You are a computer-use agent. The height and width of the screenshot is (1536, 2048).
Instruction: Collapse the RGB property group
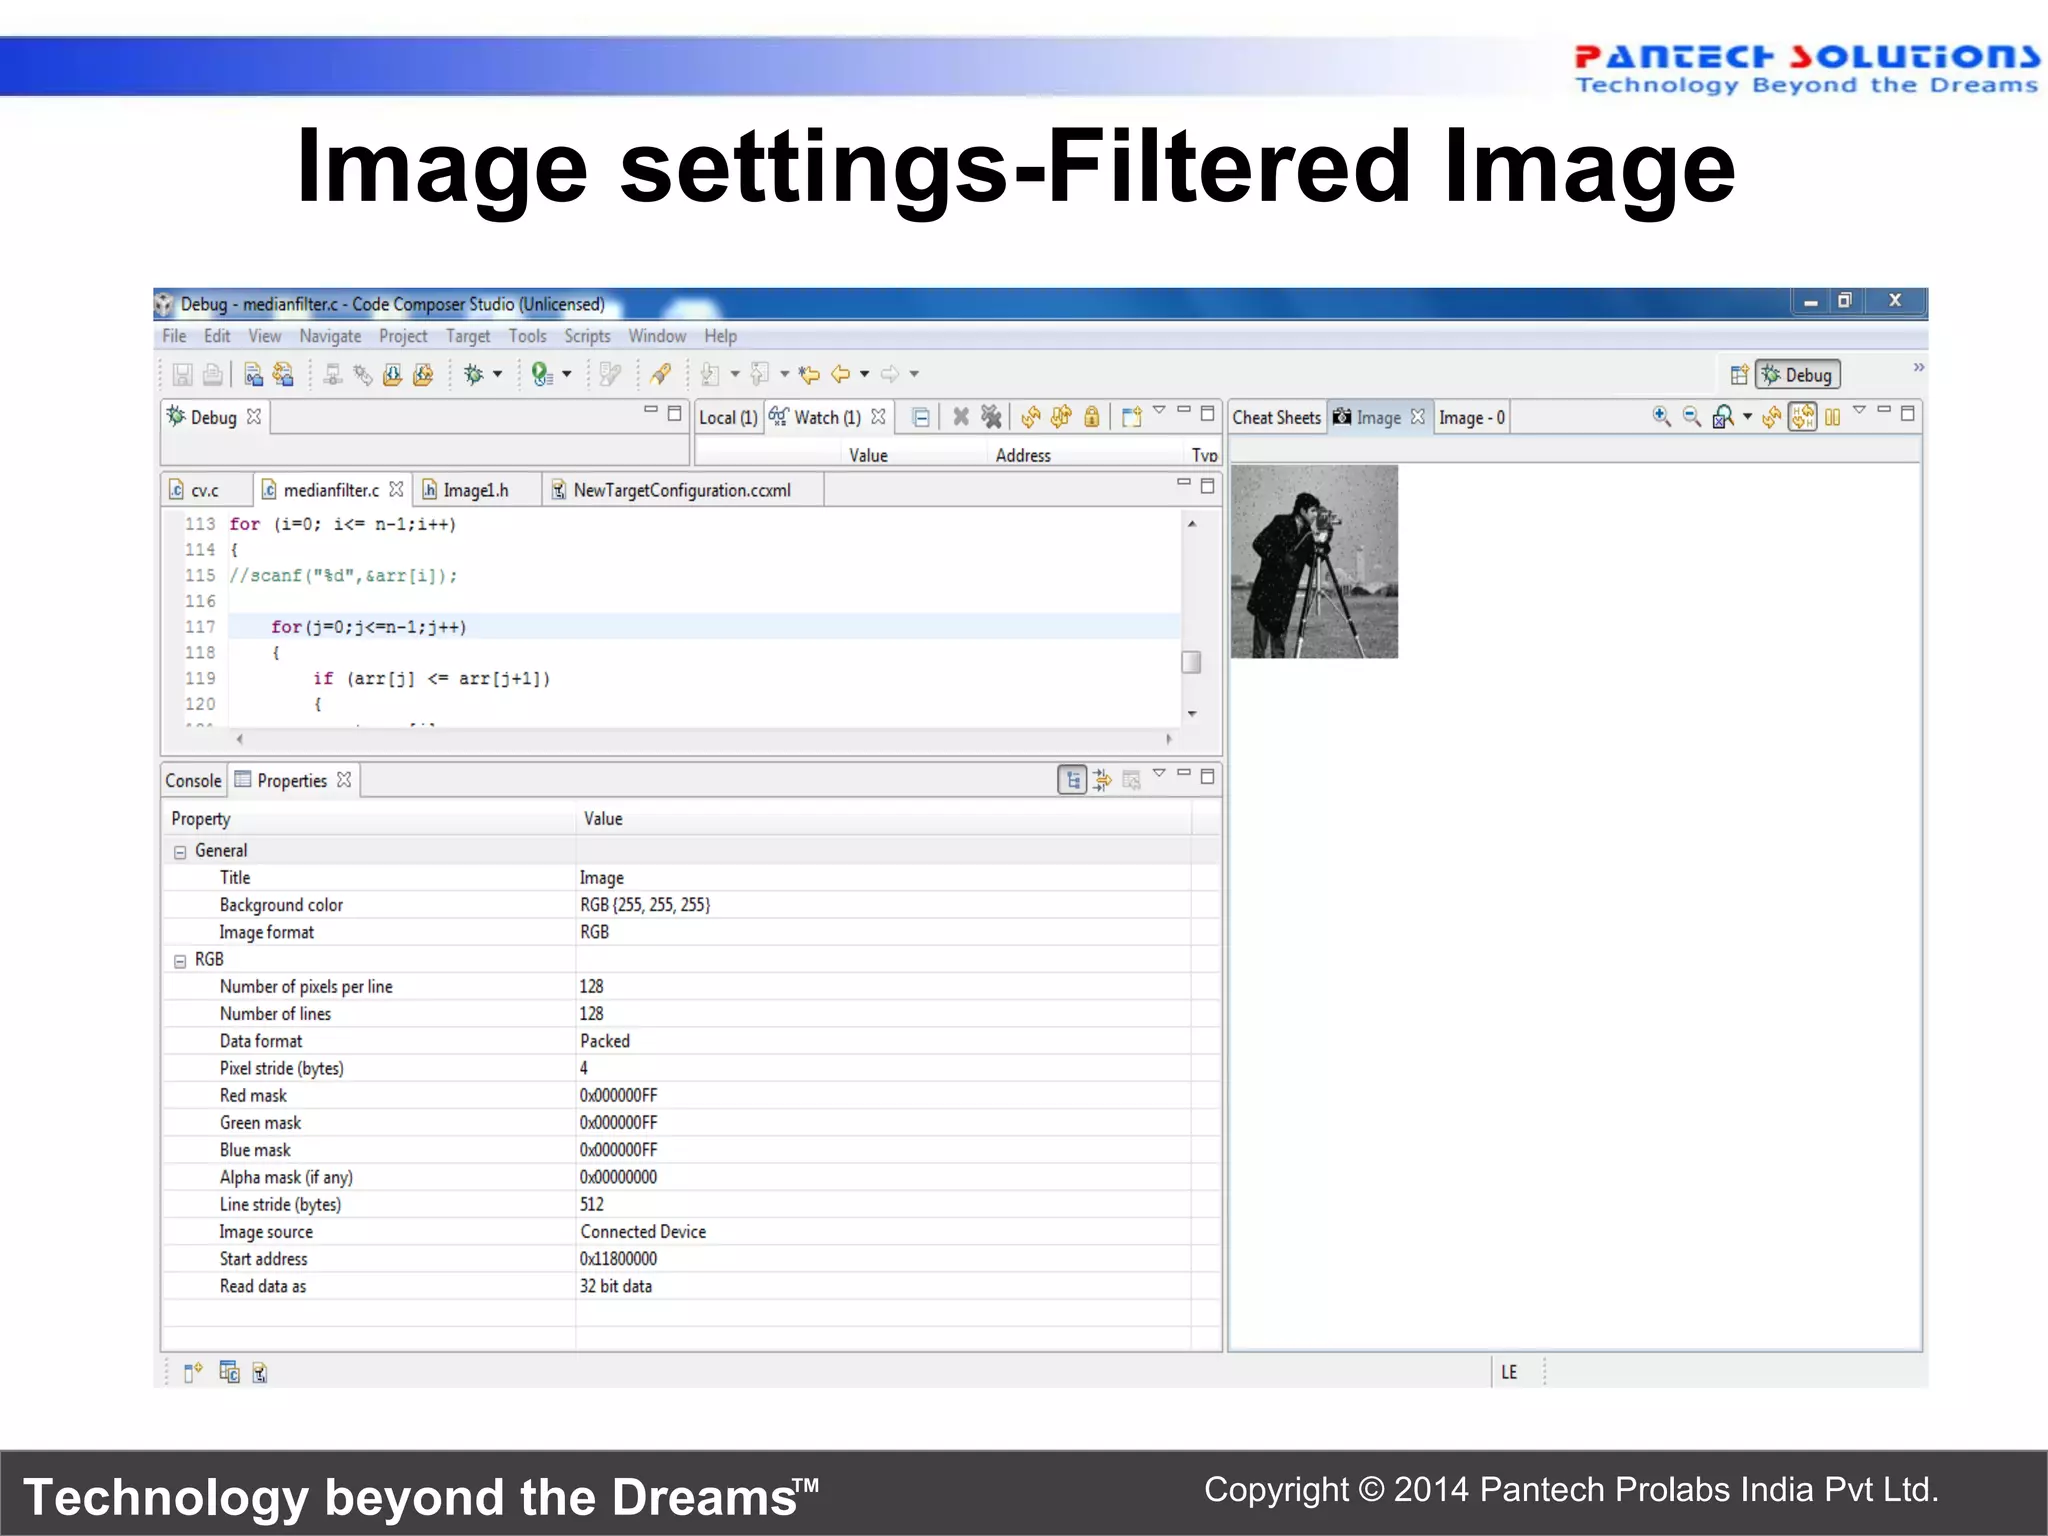(x=180, y=961)
